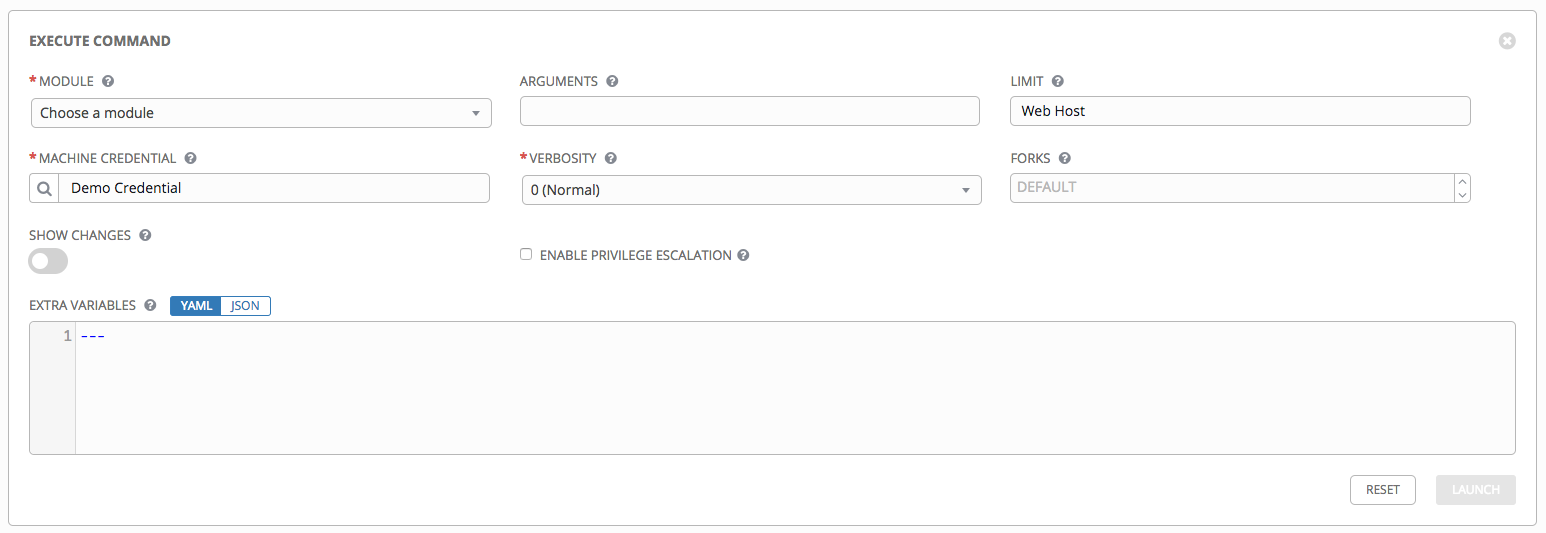
Task: Click the RESET button
Action: click(1383, 490)
